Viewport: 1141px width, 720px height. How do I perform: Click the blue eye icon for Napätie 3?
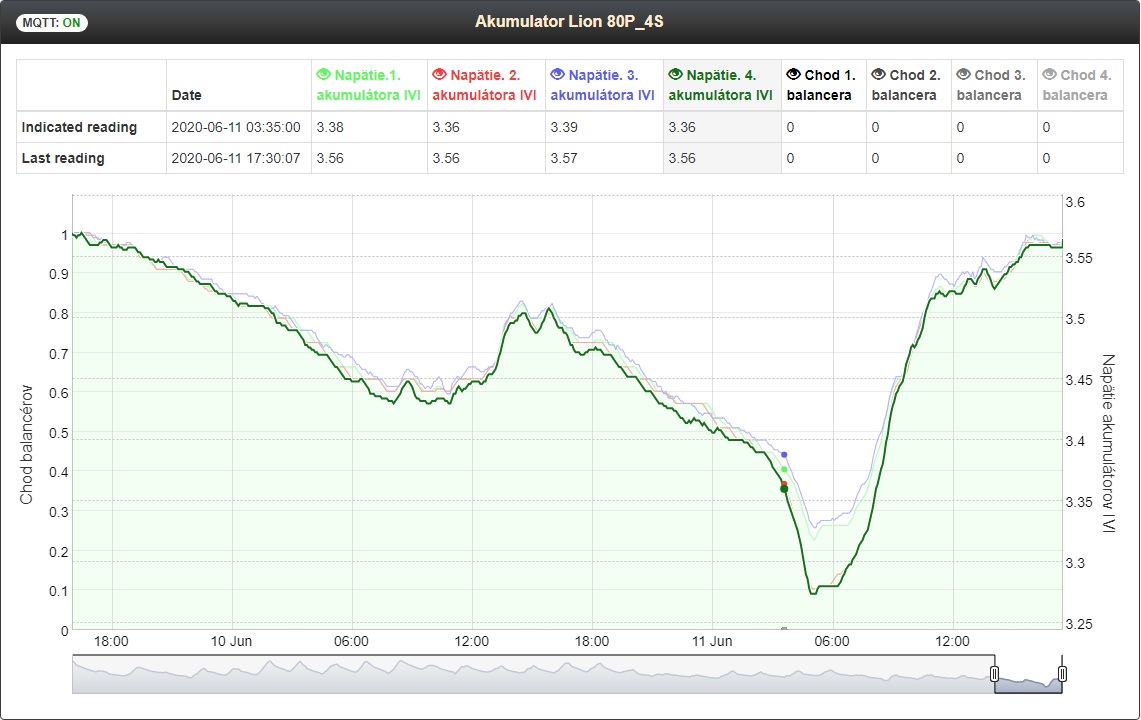(x=557, y=75)
